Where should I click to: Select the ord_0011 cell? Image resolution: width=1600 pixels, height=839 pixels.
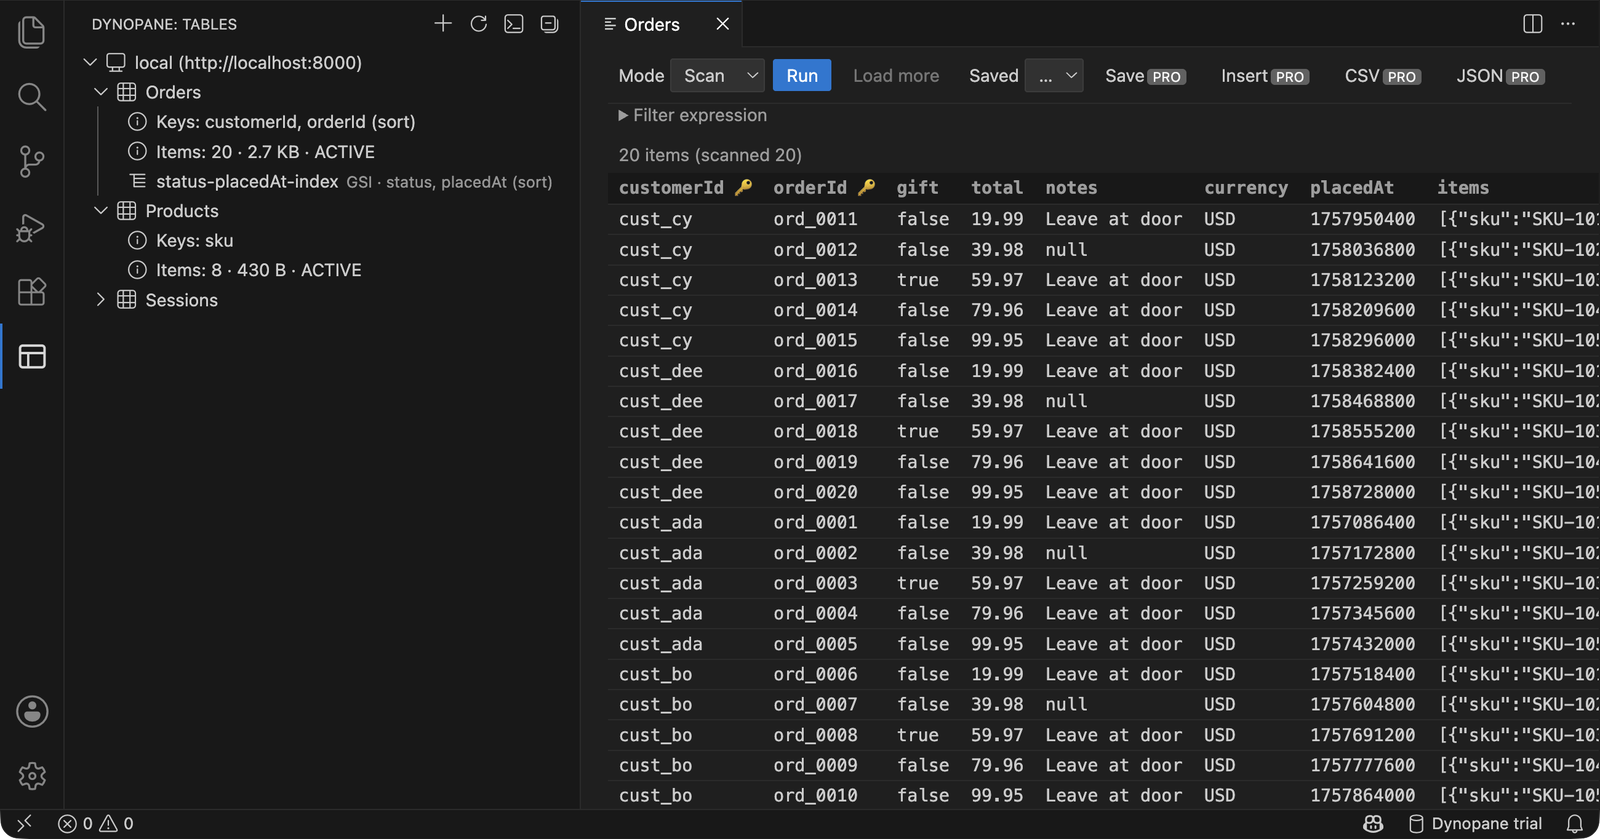(815, 219)
